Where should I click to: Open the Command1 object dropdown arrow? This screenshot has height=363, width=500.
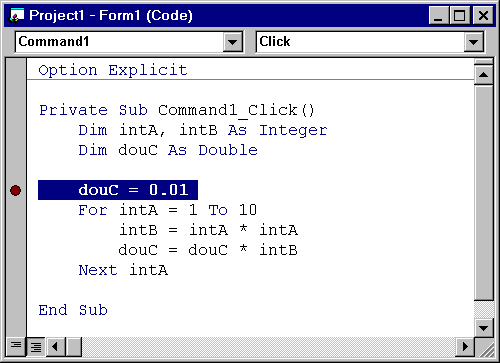[x=232, y=42]
